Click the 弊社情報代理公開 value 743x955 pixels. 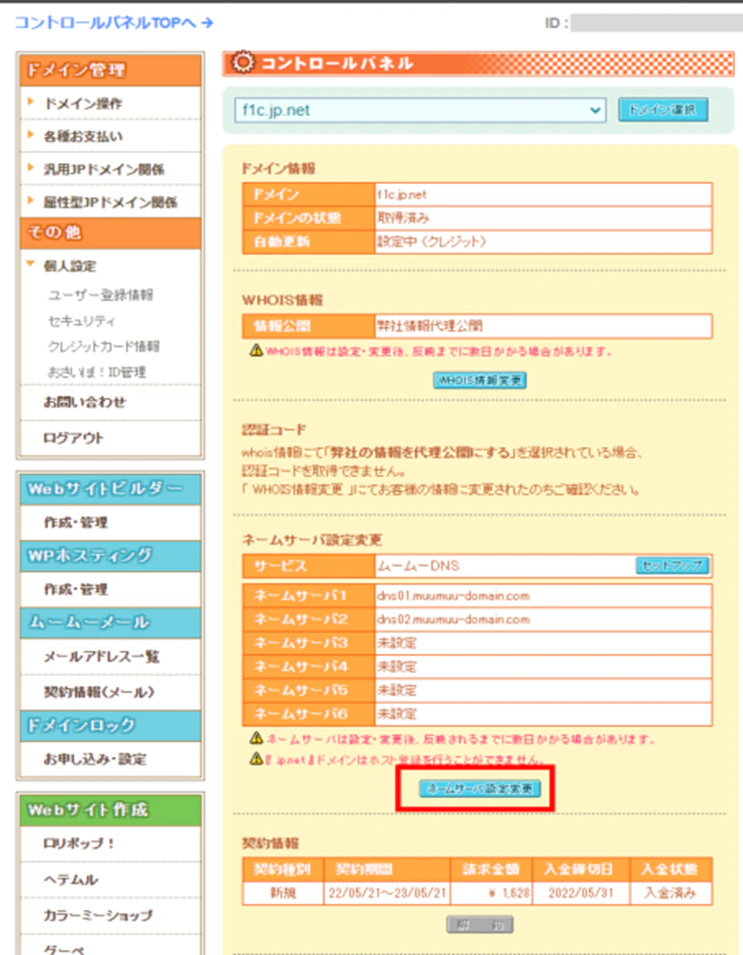click(x=430, y=326)
